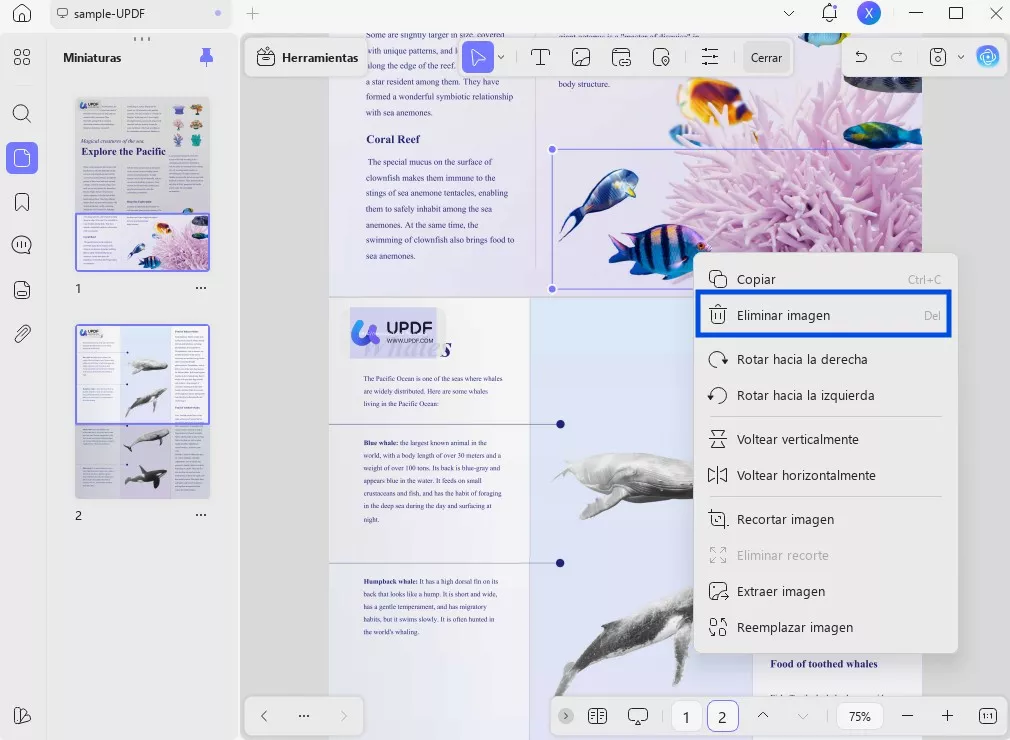The width and height of the screenshot is (1010, 740).
Task: Choose Extraer imagen from the menu
Action: coord(825,591)
